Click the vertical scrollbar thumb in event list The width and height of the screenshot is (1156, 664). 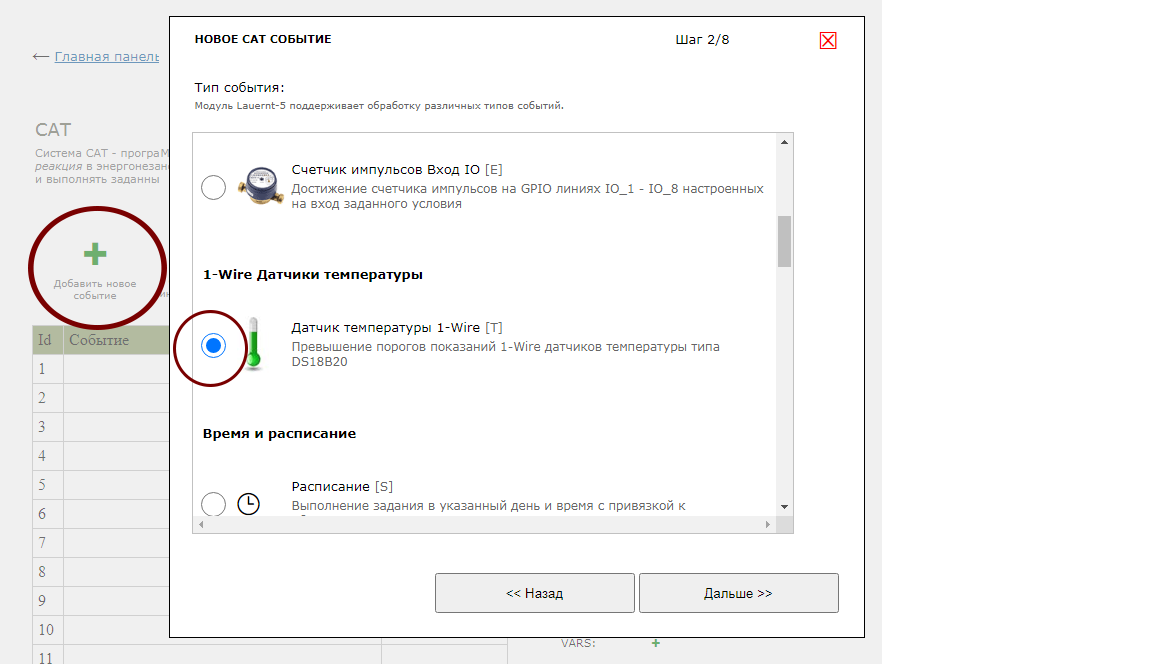(x=784, y=241)
